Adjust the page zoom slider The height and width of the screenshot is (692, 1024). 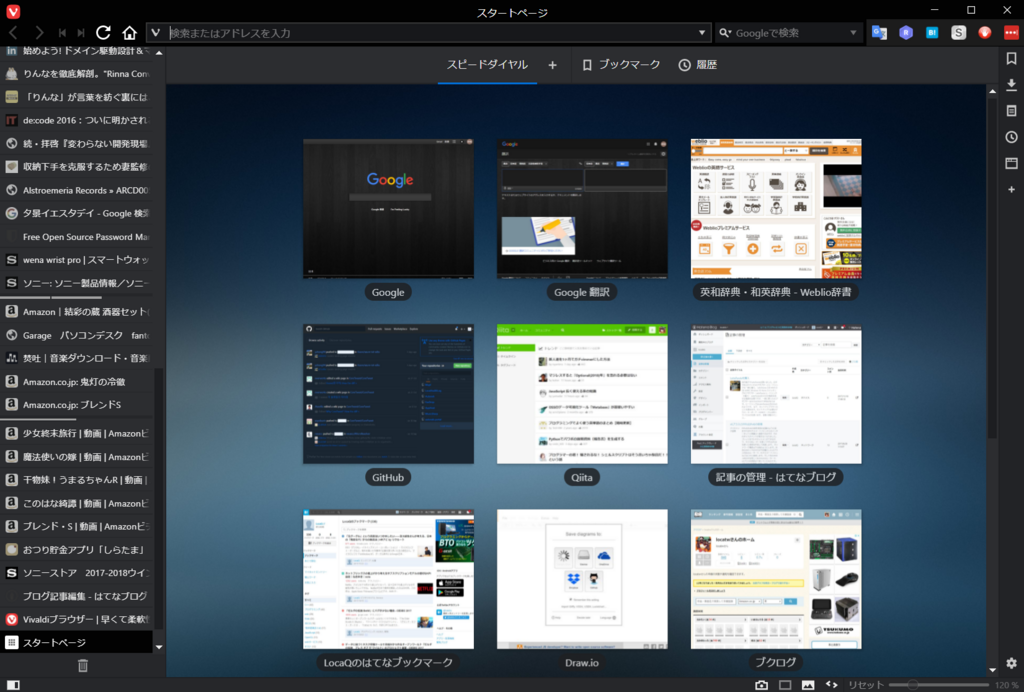point(939,685)
